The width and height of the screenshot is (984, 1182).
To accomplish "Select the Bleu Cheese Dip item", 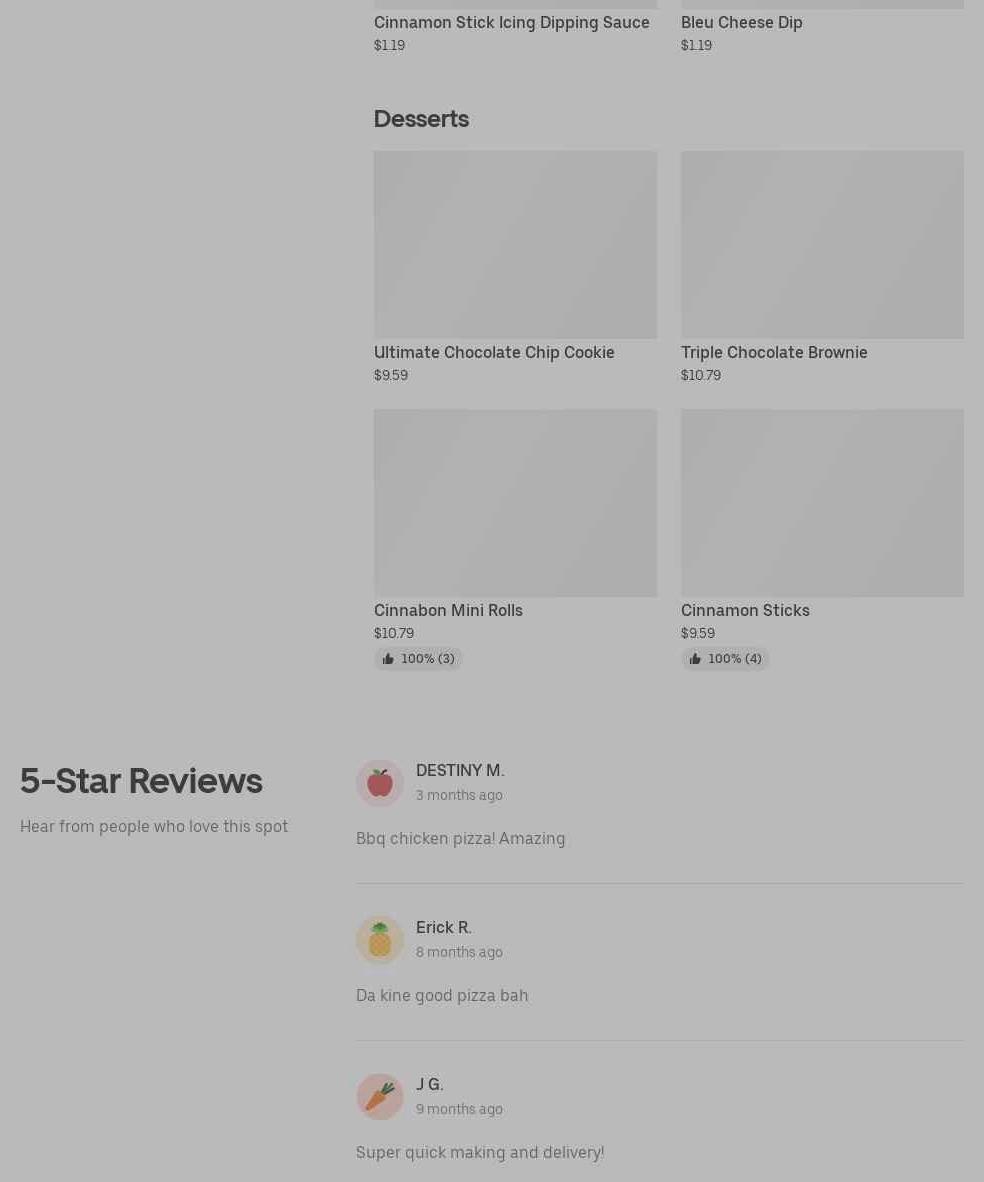I will [x=741, y=22].
